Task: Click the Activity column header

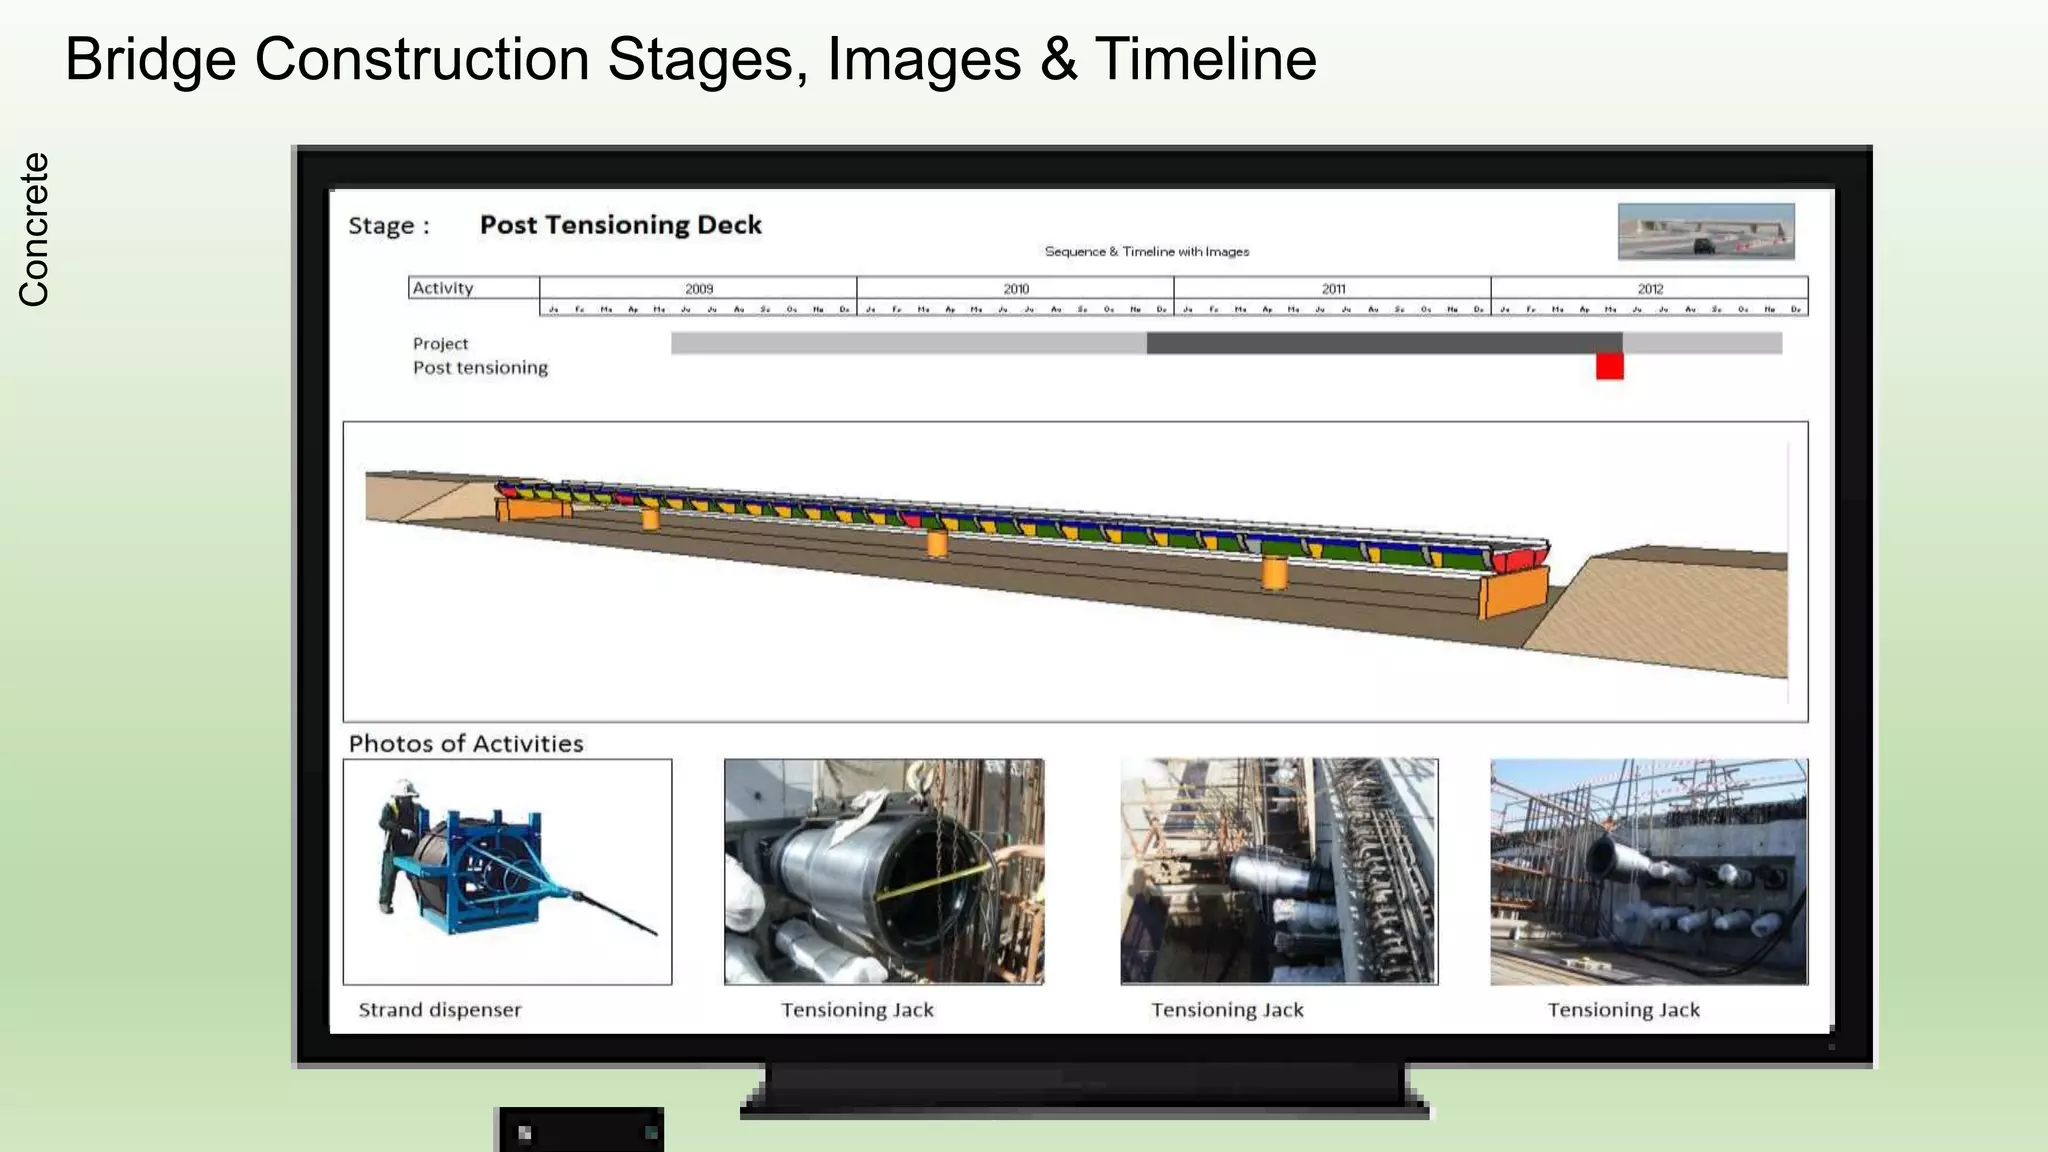Action: tap(443, 288)
